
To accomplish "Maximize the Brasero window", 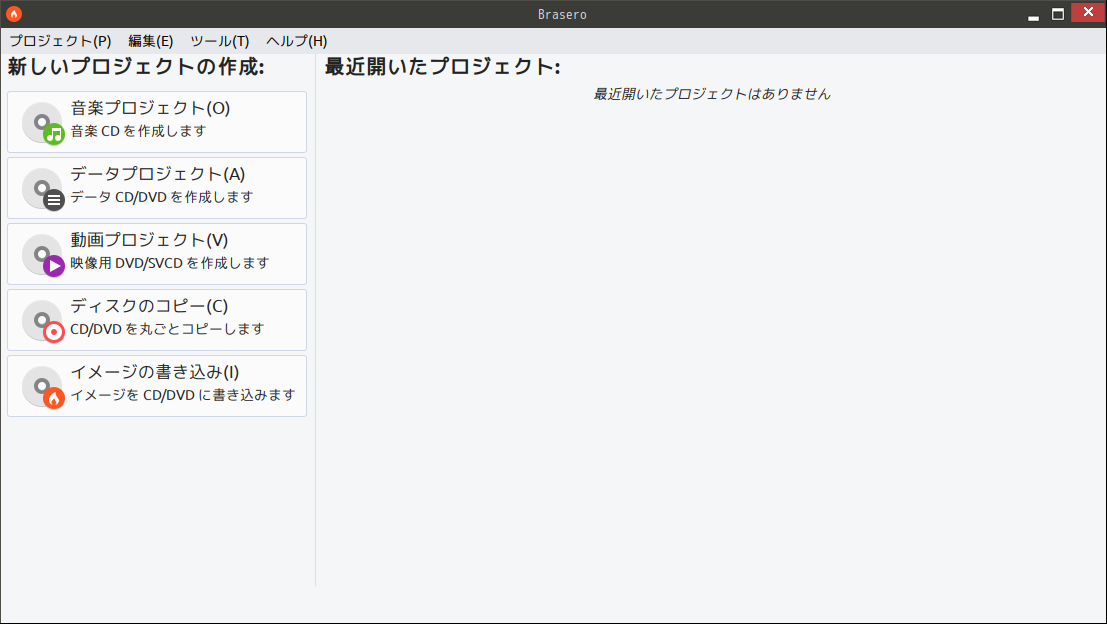I will [x=1058, y=14].
